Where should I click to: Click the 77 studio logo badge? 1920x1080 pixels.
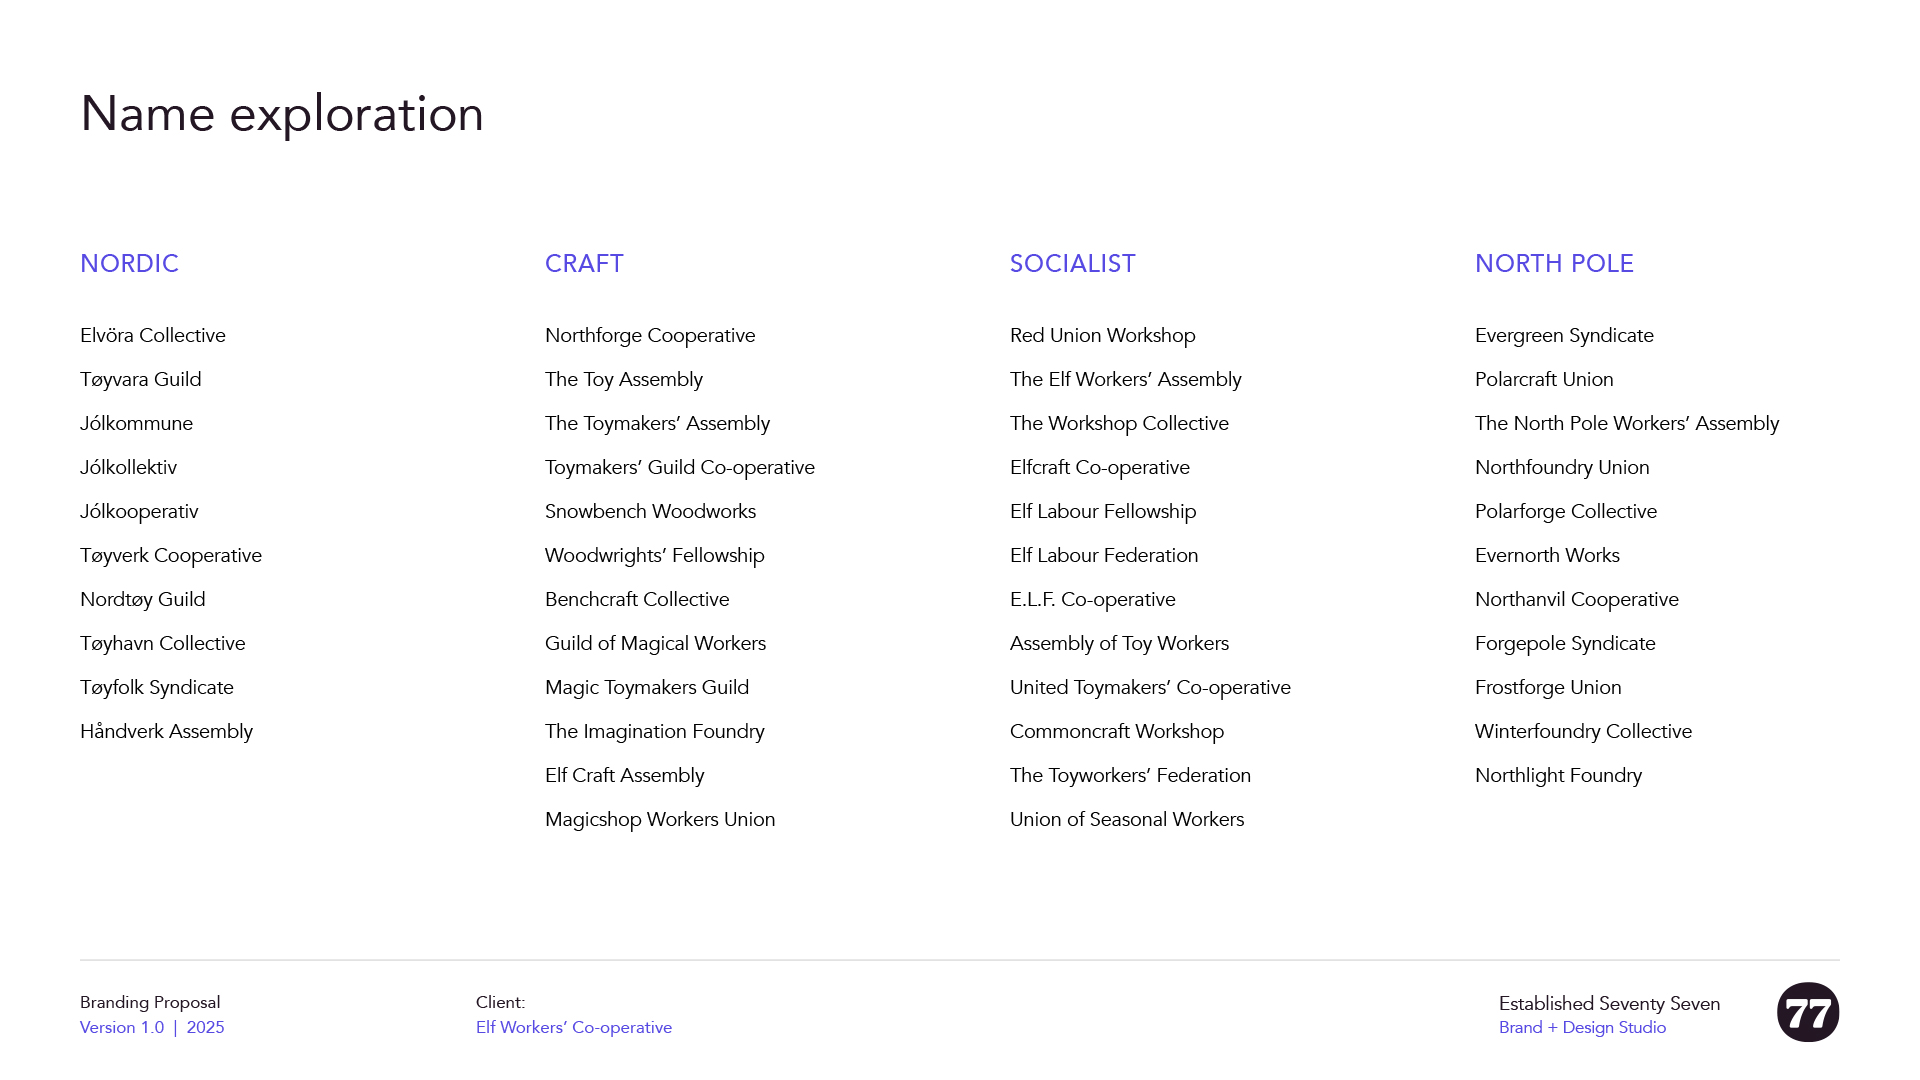[x=1807, y=1012]
